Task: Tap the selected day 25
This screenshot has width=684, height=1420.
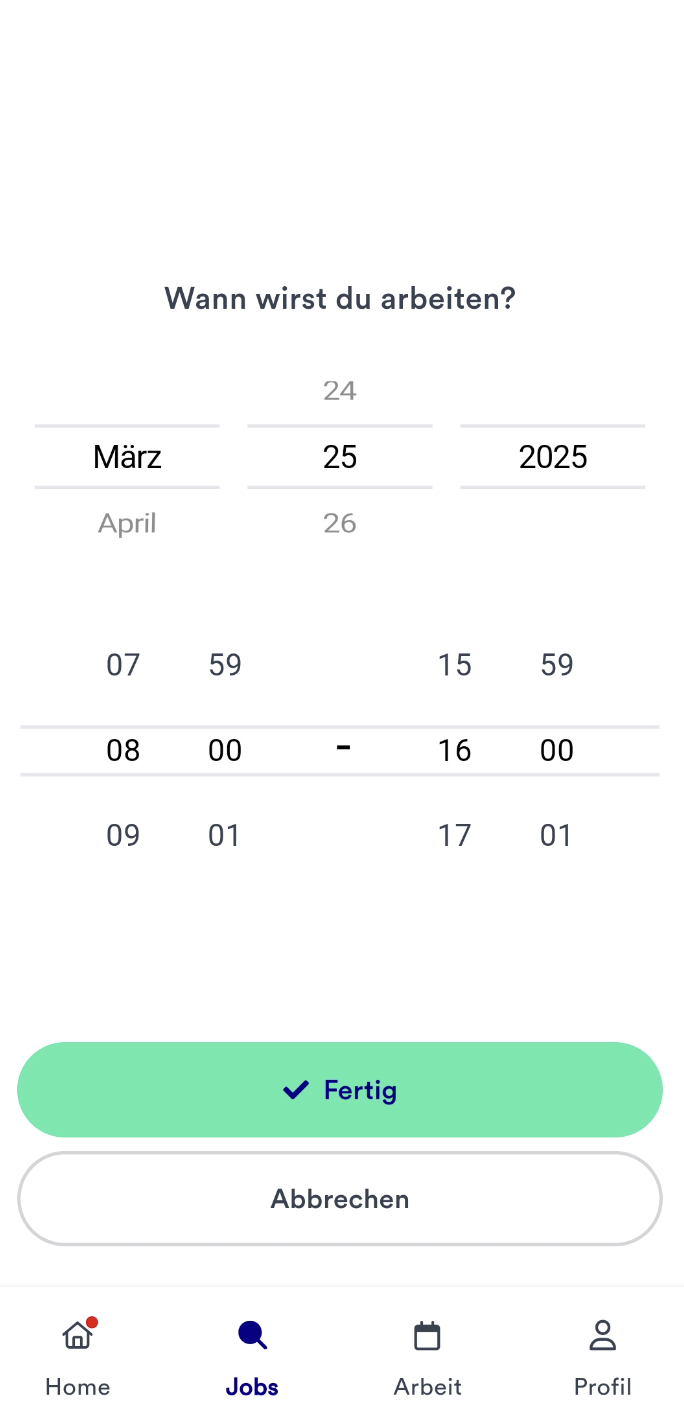Action: tap(340, 457)
